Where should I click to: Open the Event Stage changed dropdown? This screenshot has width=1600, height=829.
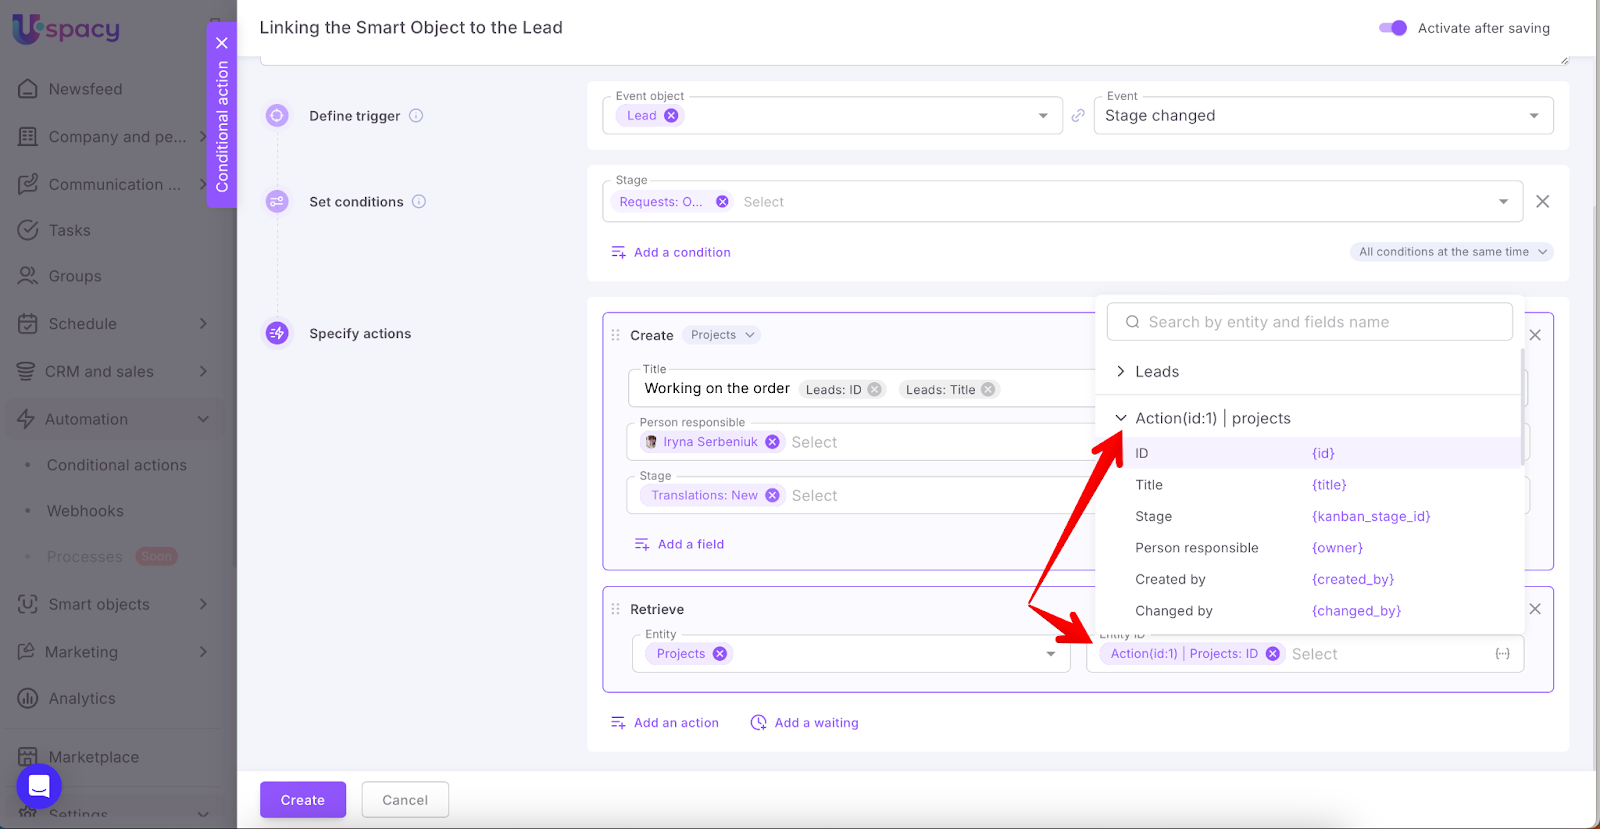pos(1323,116)
